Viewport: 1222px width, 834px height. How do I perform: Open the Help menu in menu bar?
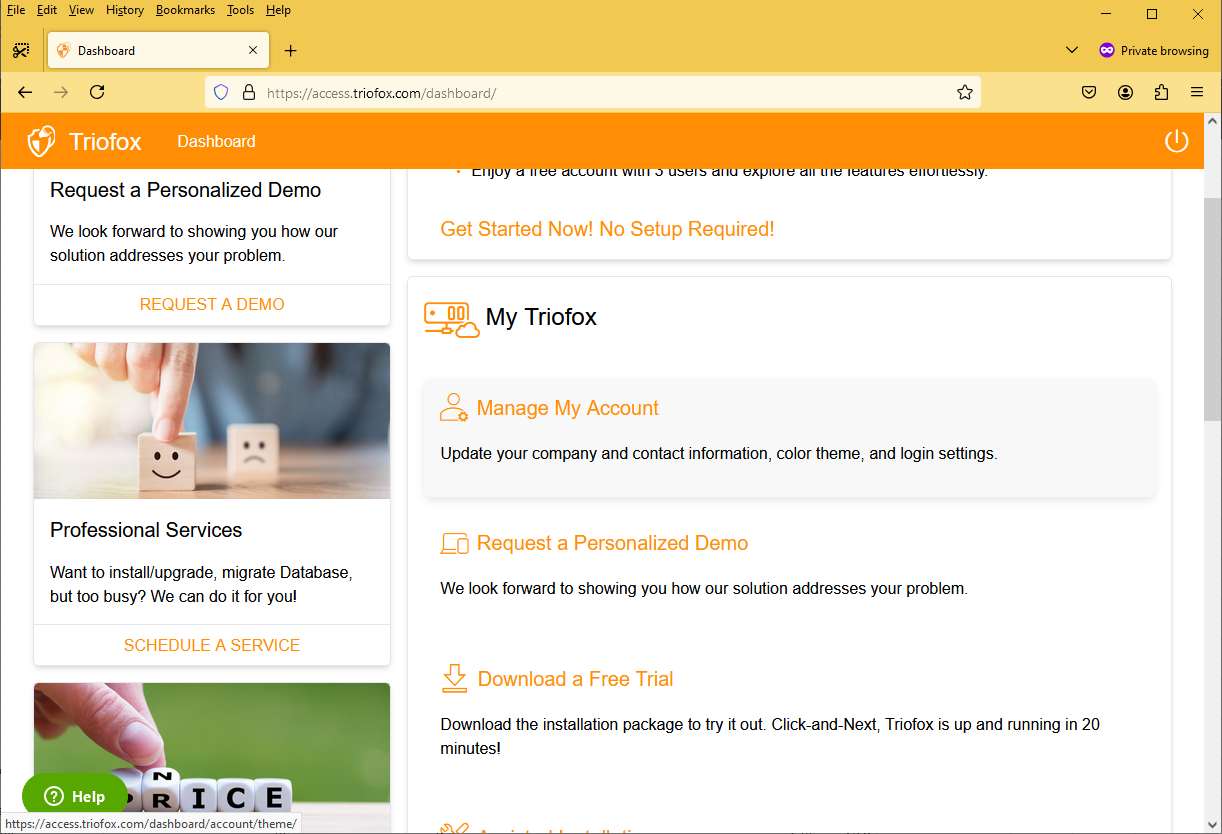pyautogui.click(x=278, y=10)
